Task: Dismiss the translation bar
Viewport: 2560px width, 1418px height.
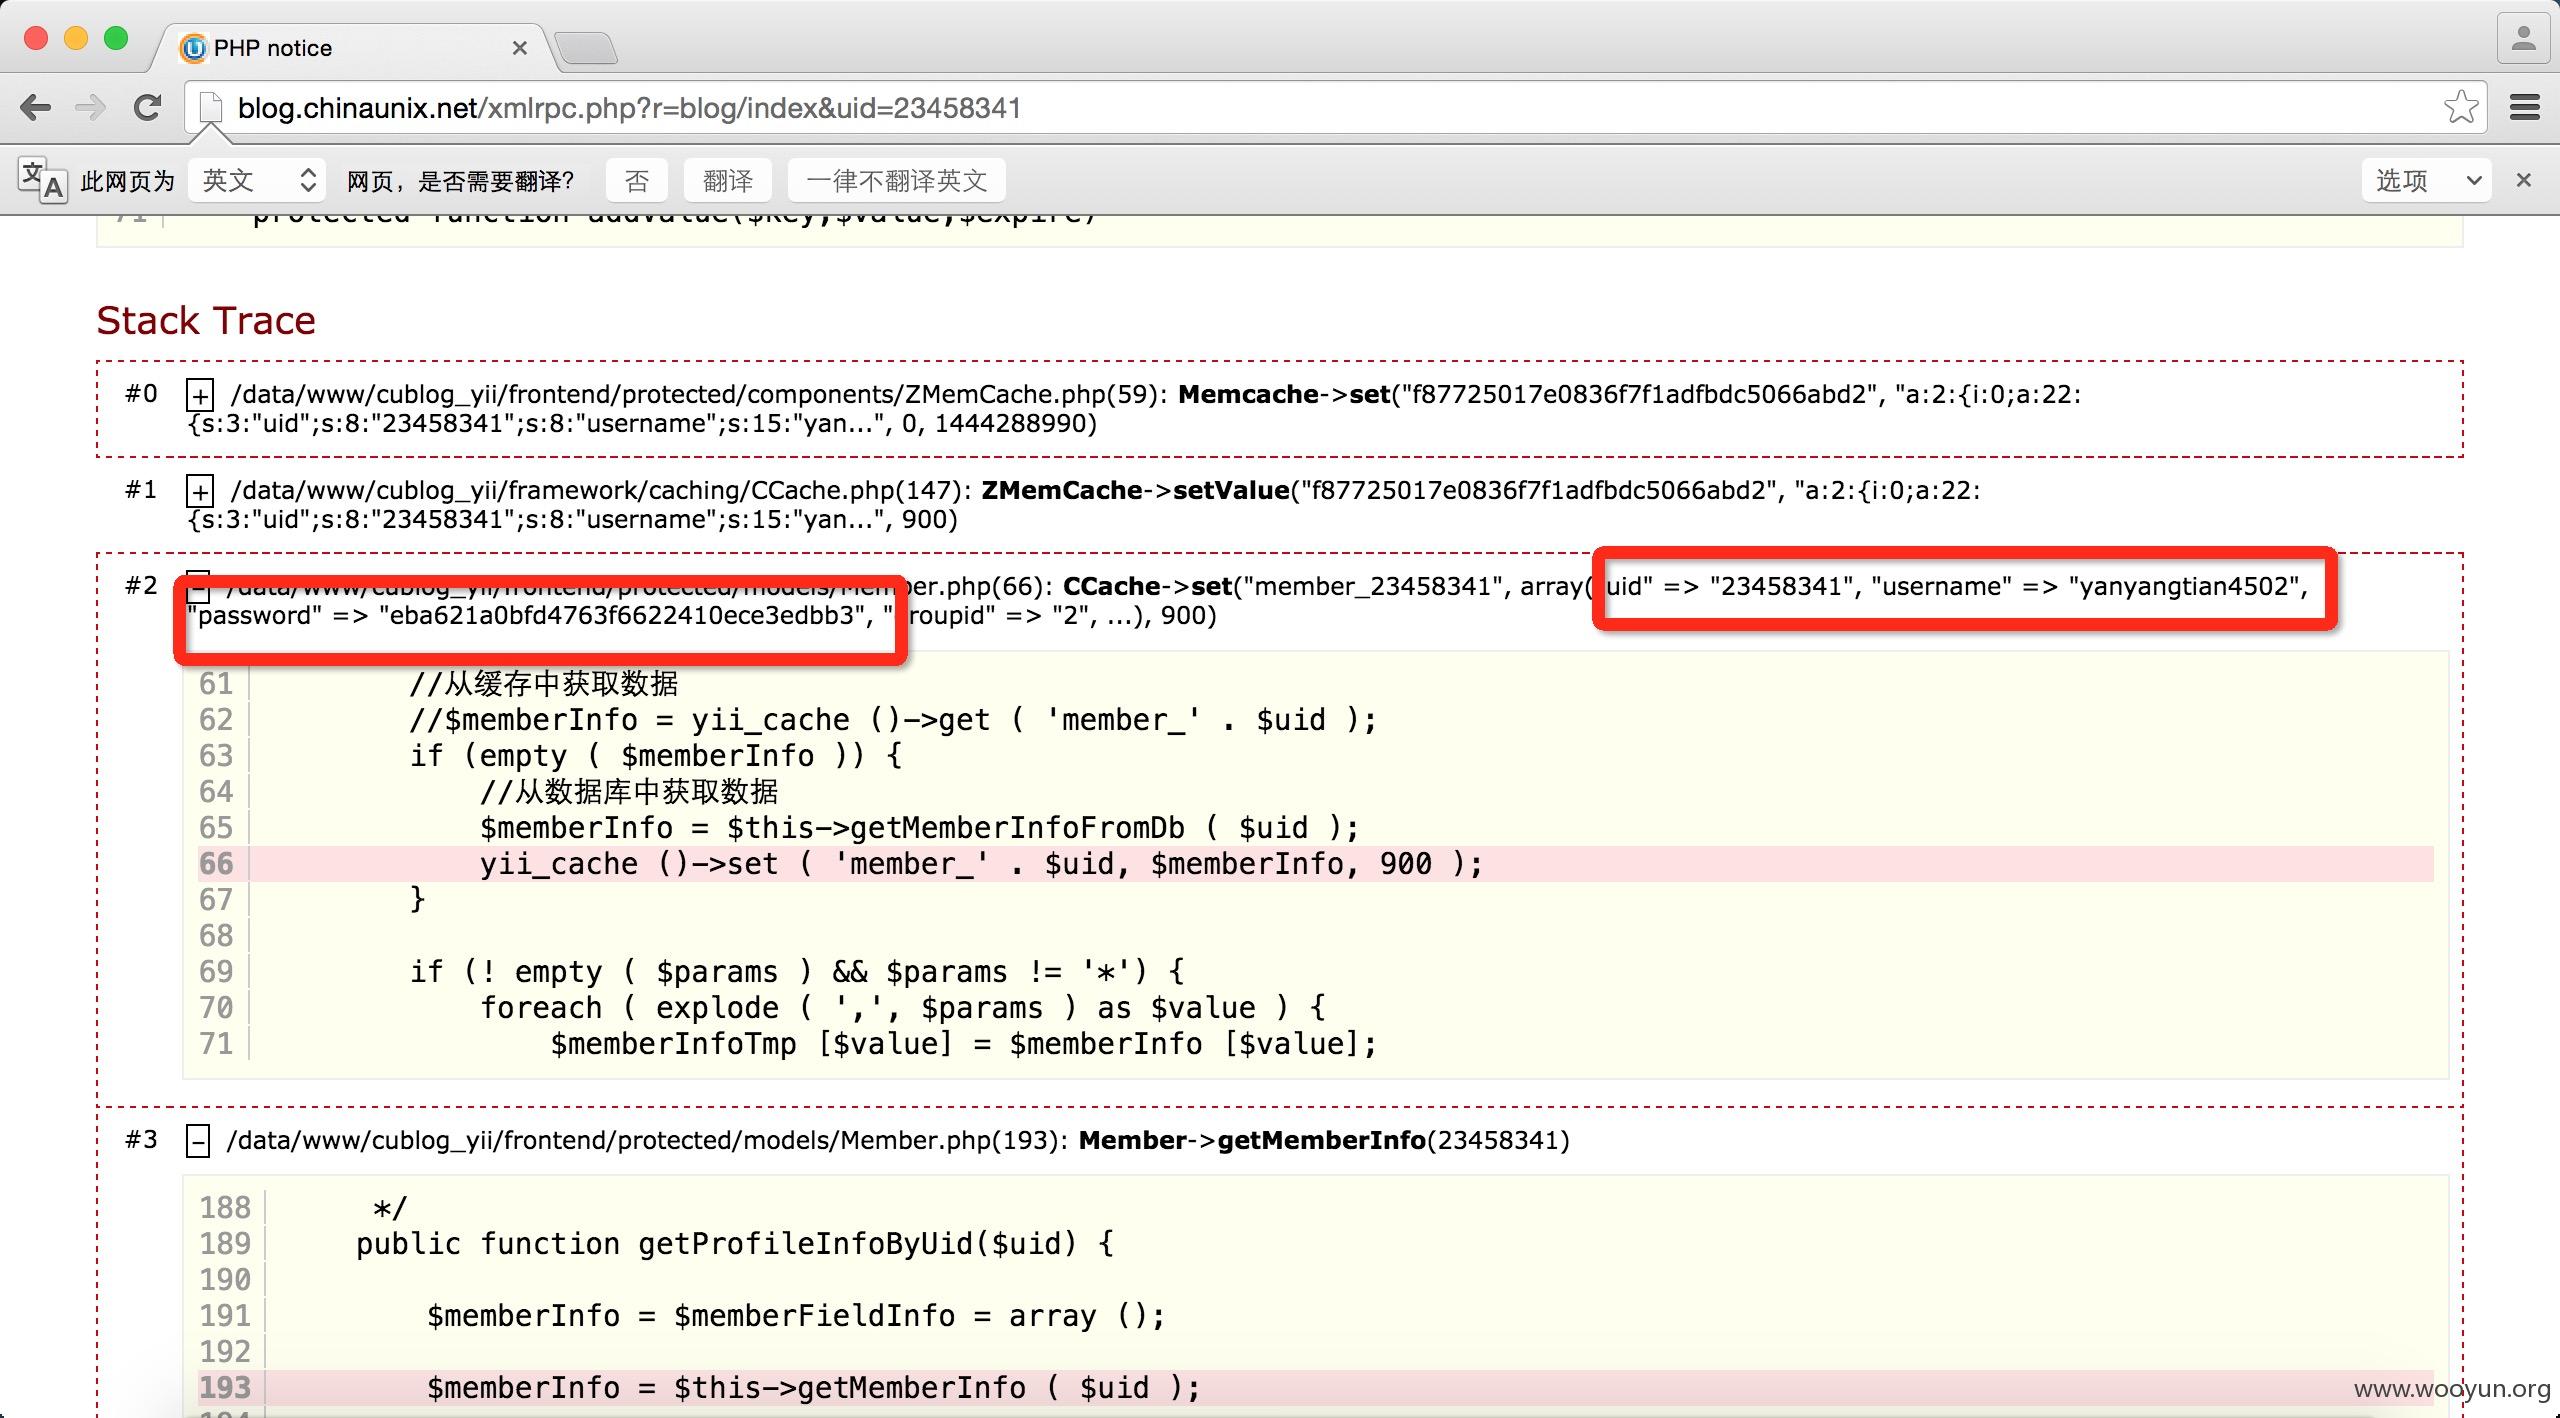Action: tap(2524, 180)
